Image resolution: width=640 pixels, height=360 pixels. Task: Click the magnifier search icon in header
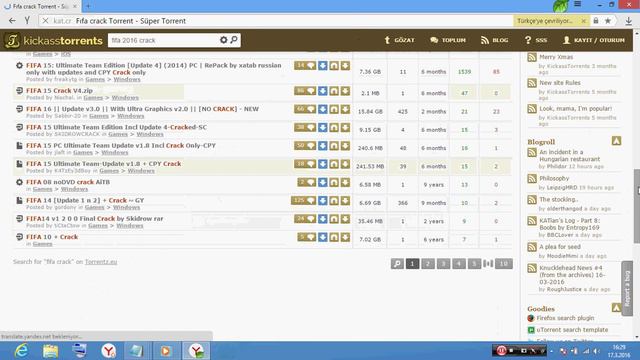click(234, 40)
